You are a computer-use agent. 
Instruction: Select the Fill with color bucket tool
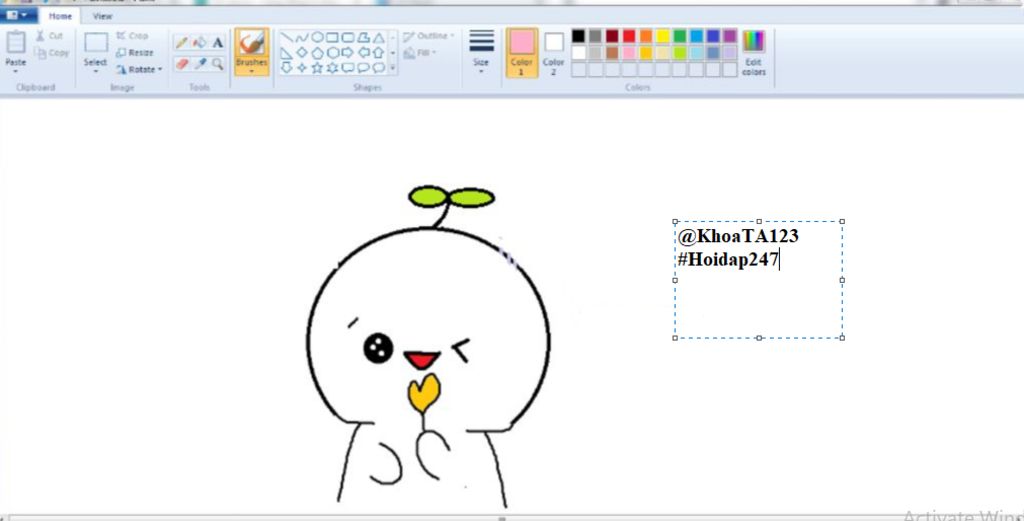[199, 43]
